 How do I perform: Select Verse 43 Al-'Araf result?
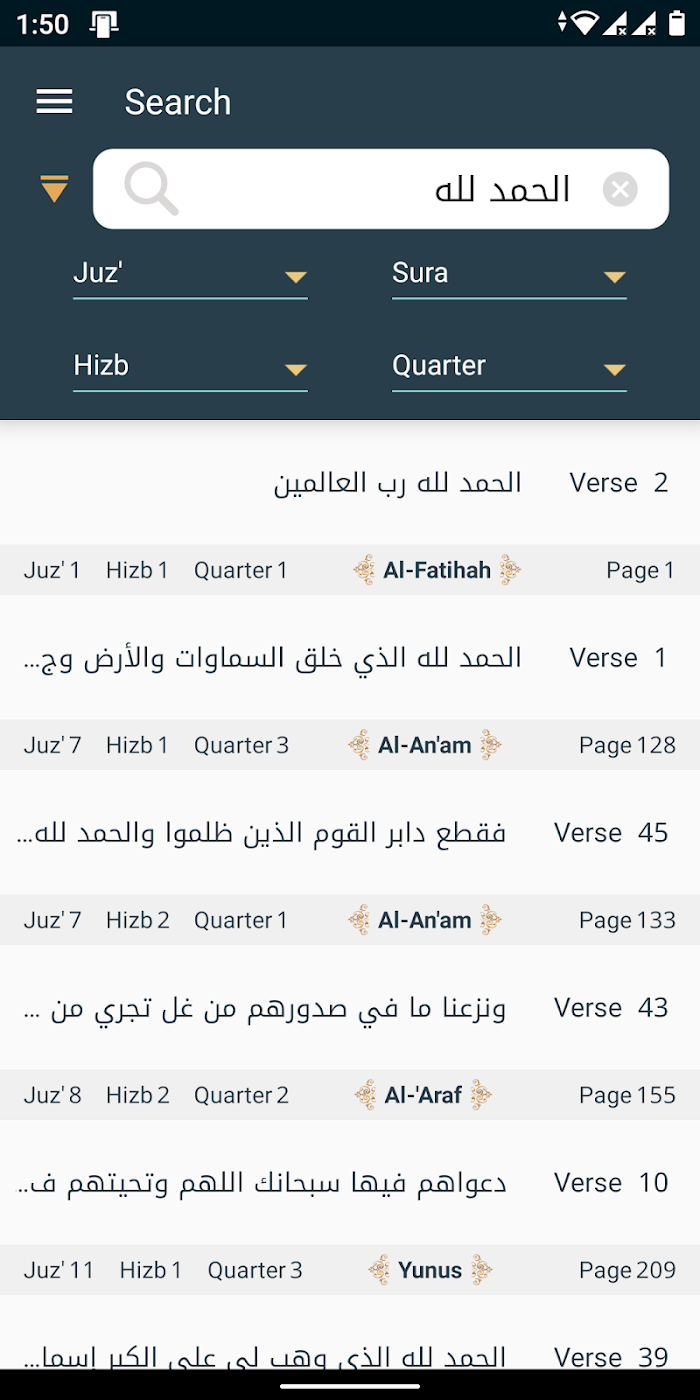click(350, 1008)
